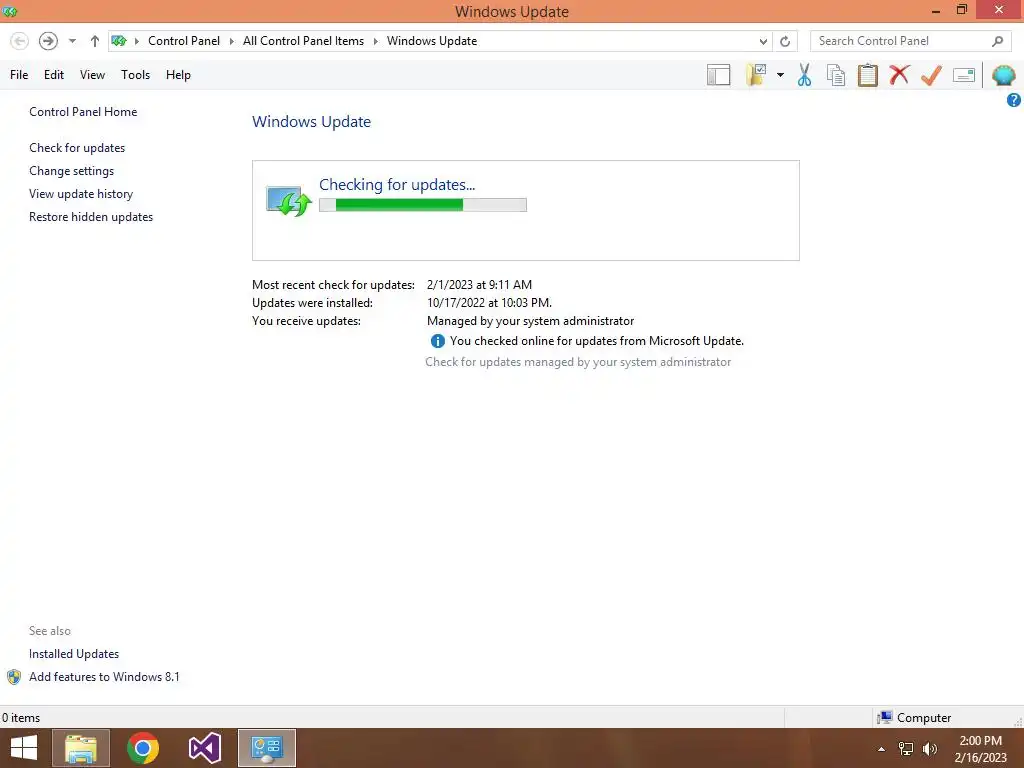This screenshot has height=768, width=1024.
Task: Open Change settings link
Action: click(71, 170)
